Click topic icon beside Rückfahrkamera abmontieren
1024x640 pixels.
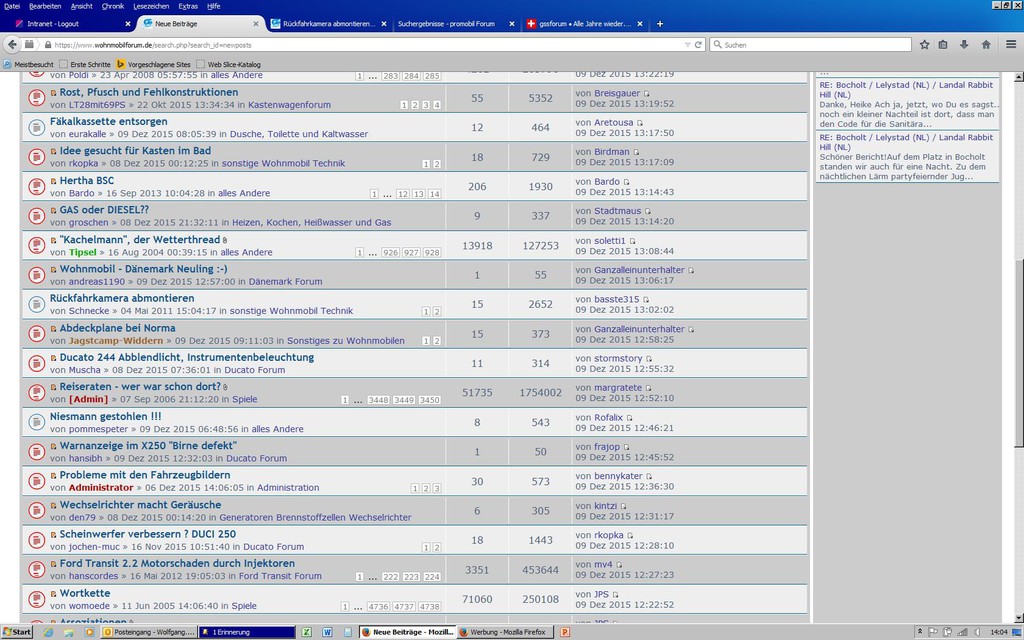point(37,304)
